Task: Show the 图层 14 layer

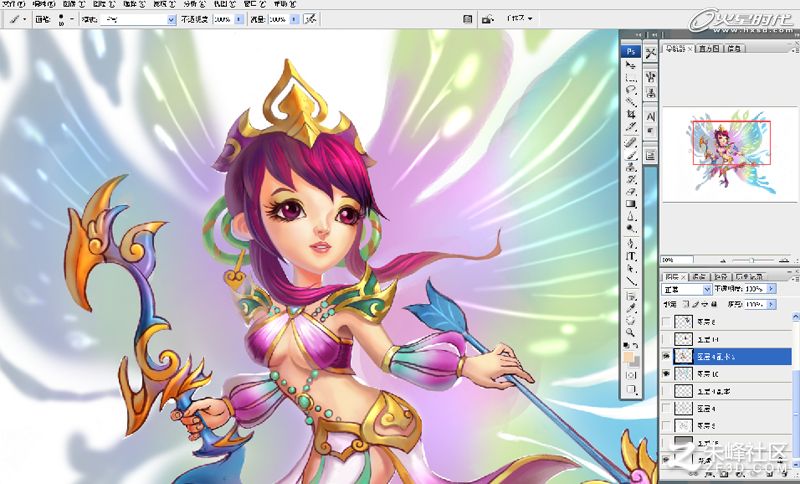Action: pos(666,339)
